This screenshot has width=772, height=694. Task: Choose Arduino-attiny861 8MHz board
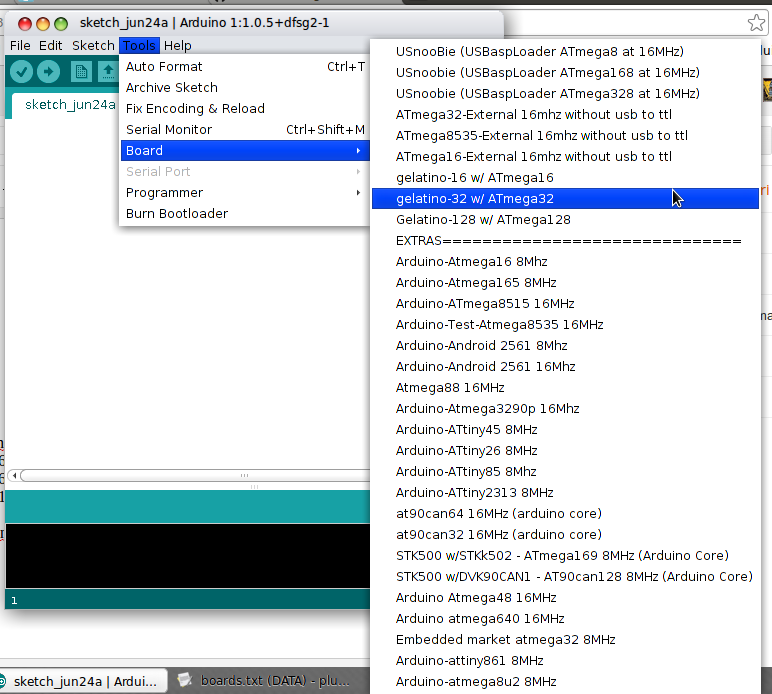565,661
